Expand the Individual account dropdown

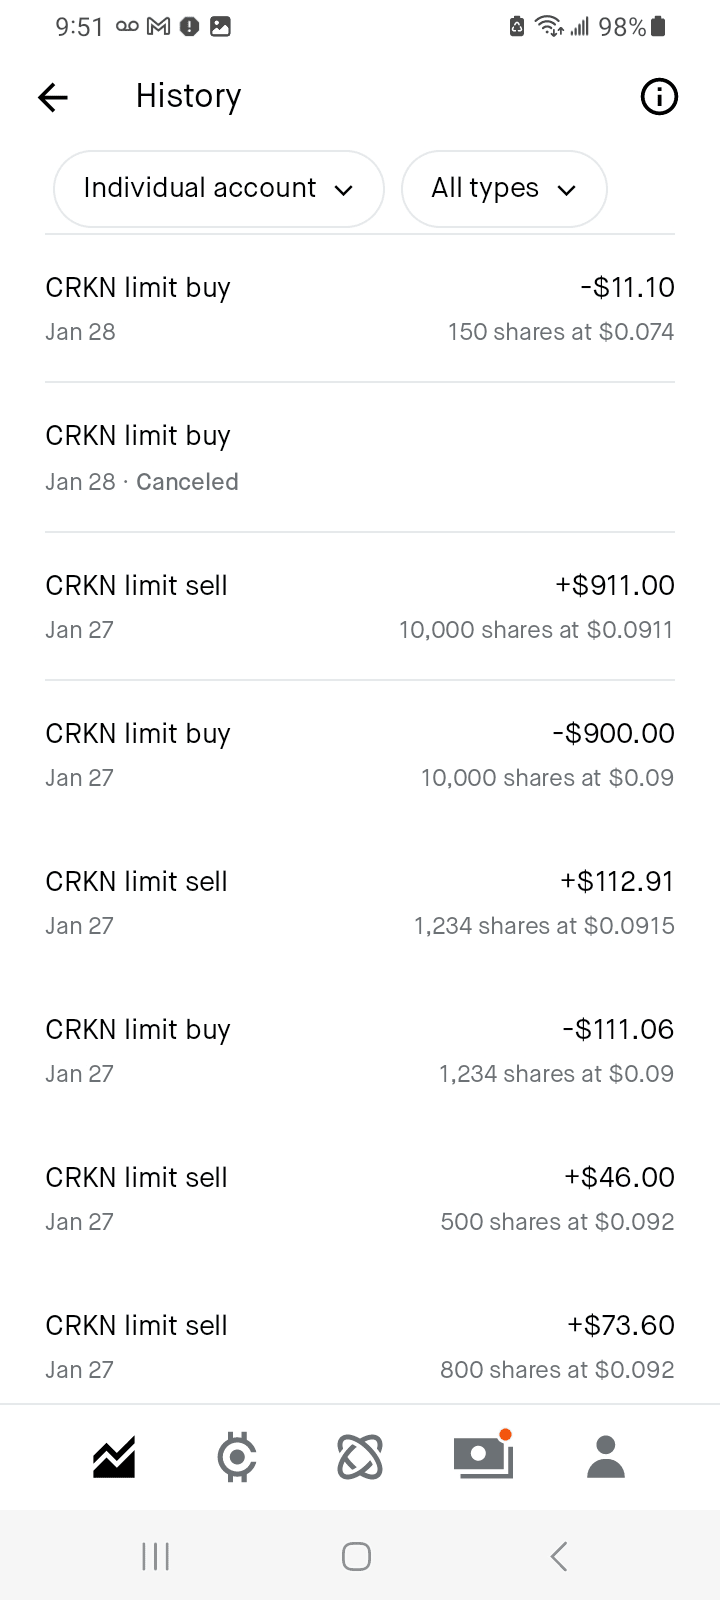[218, 189]
